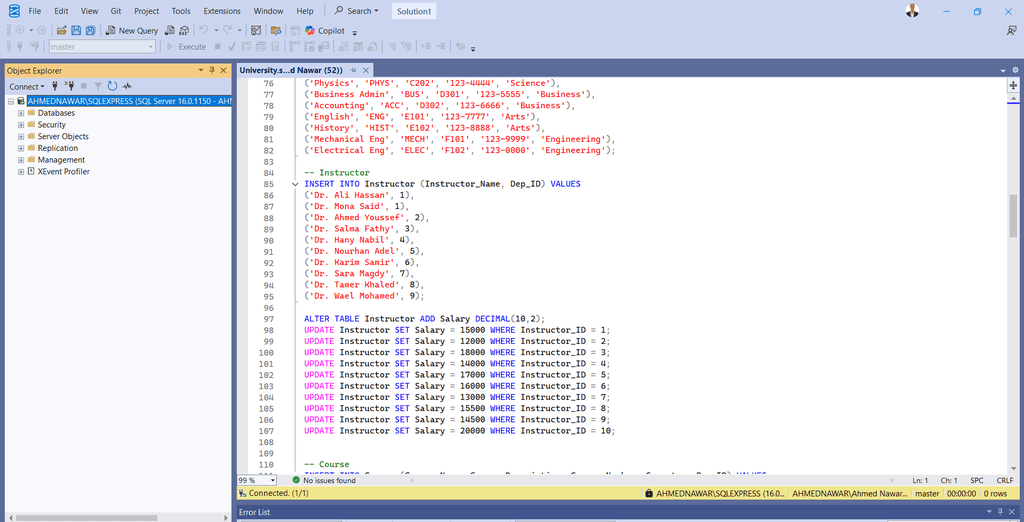This screenshot has height=522, width=1024.
Task: Open Activity Monitor icon in Object Explorer
Action: click(x=127, y=86)
